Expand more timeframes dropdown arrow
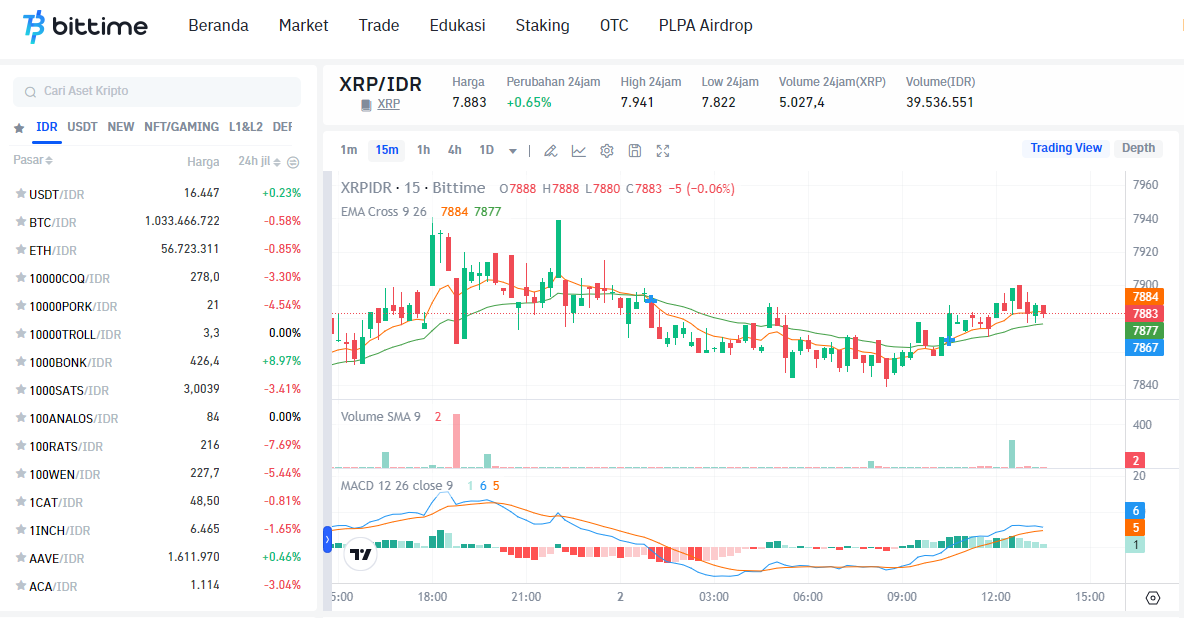This screenshot has width=1184, height=618. 513,151
